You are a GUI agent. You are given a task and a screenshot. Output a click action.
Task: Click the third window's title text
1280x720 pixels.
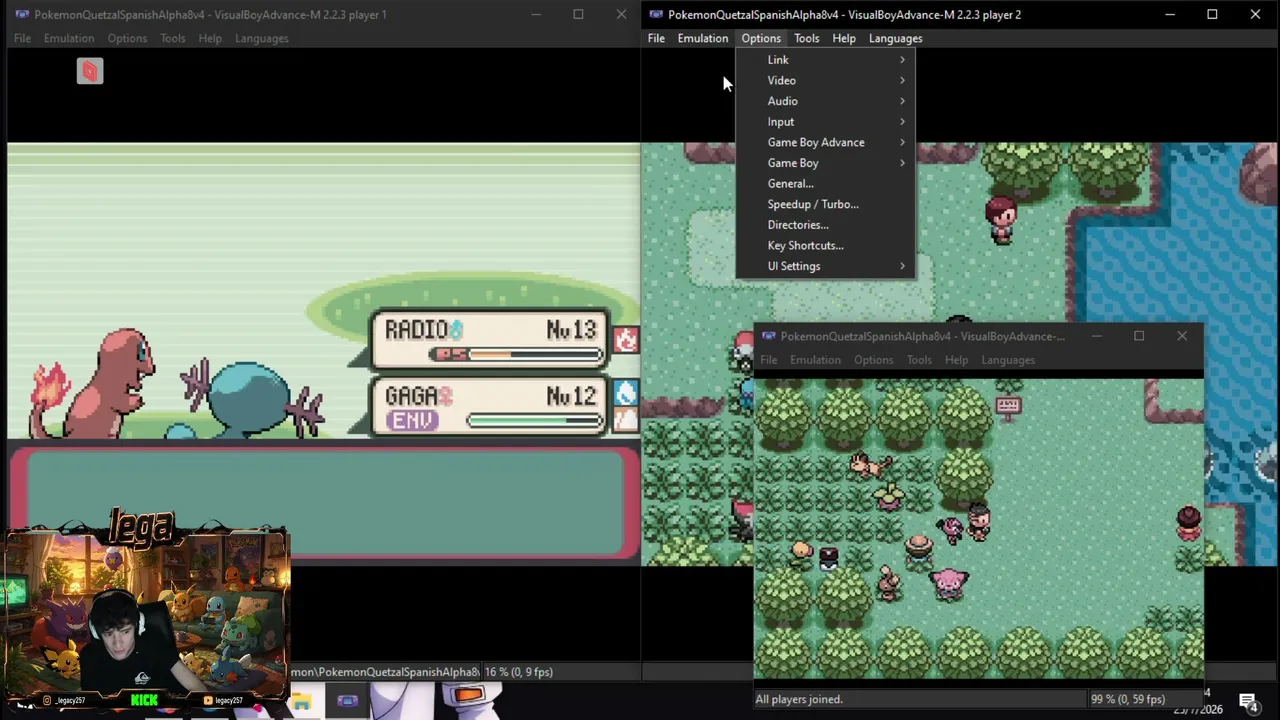click(923, 336)
